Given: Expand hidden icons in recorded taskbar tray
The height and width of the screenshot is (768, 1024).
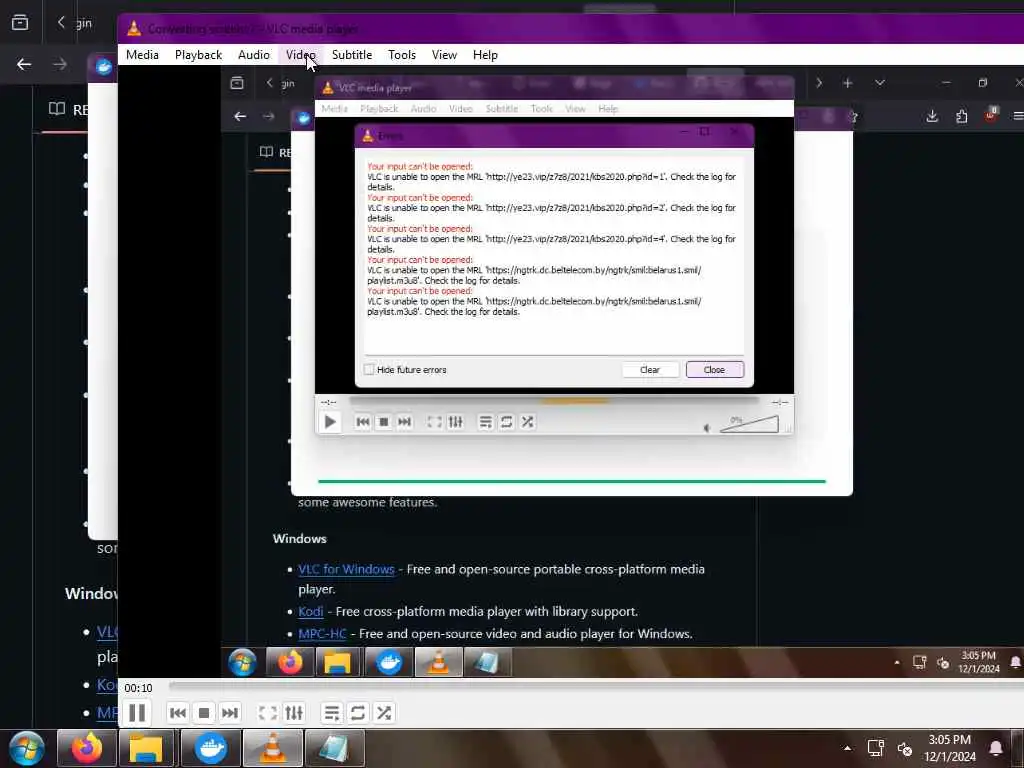Looking at the screenshot, I should click(897, 662).
